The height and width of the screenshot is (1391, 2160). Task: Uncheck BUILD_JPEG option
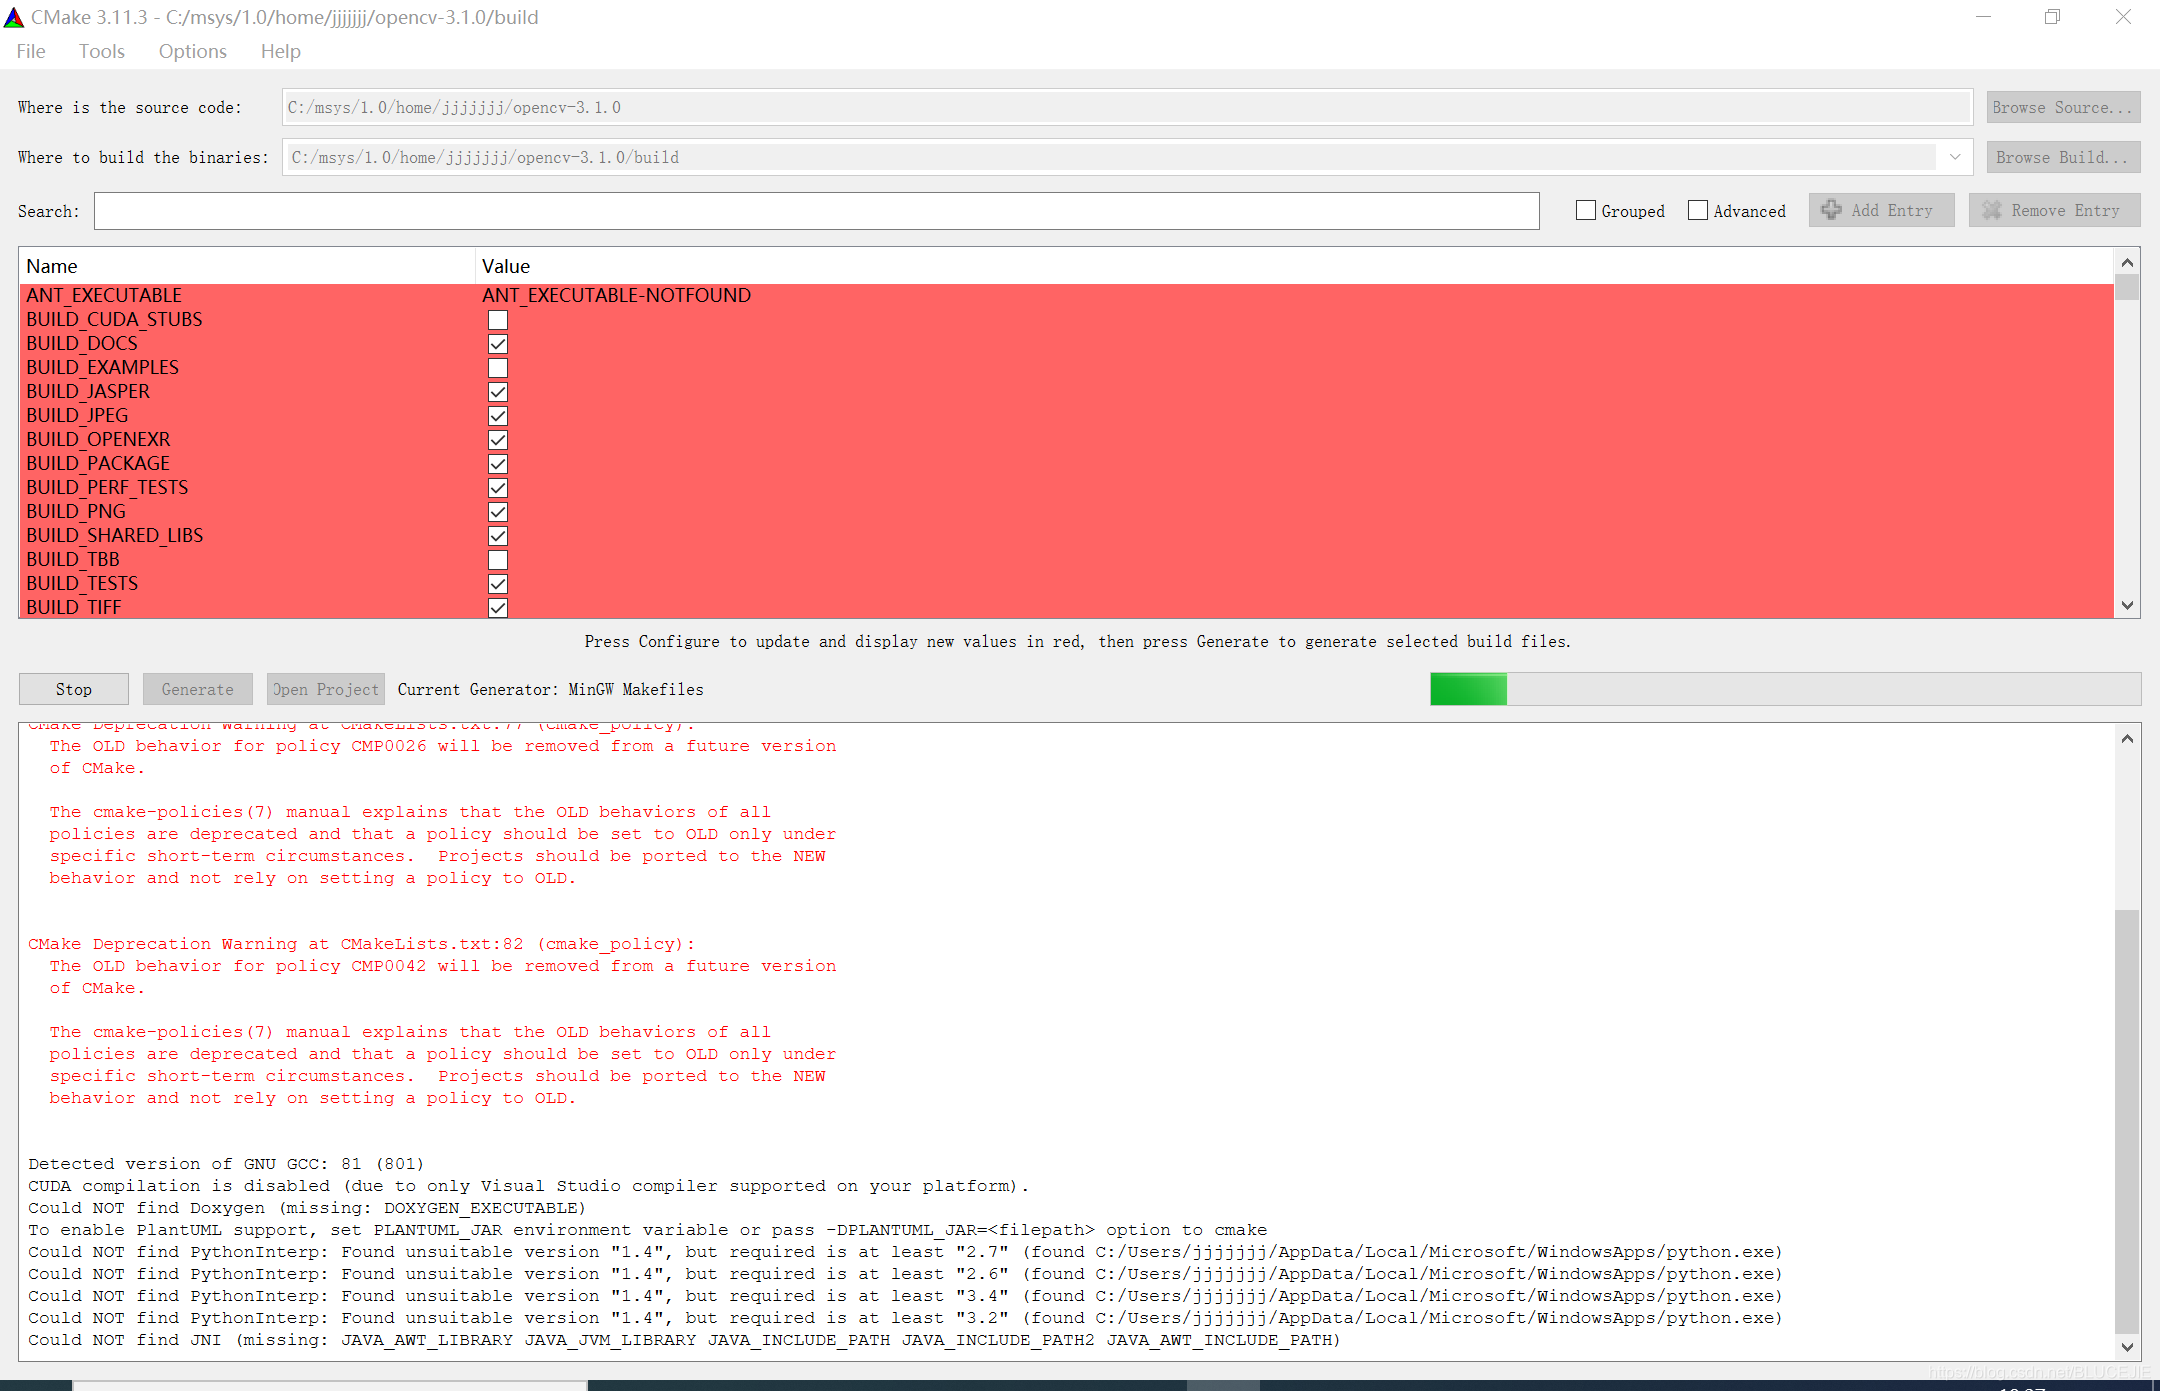[498, 415]
